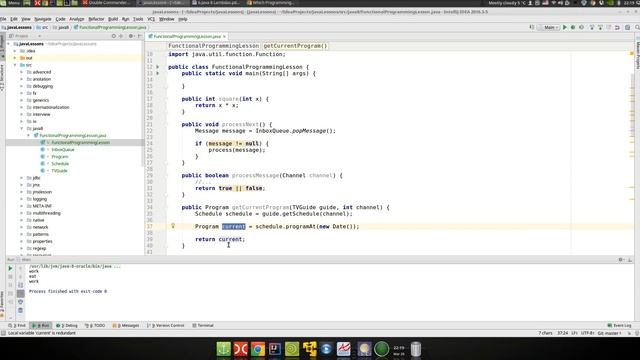Click the FunctionalProgrammingLesson breadcrumb in editor
The image size is (640, 360).
[213, 46]
